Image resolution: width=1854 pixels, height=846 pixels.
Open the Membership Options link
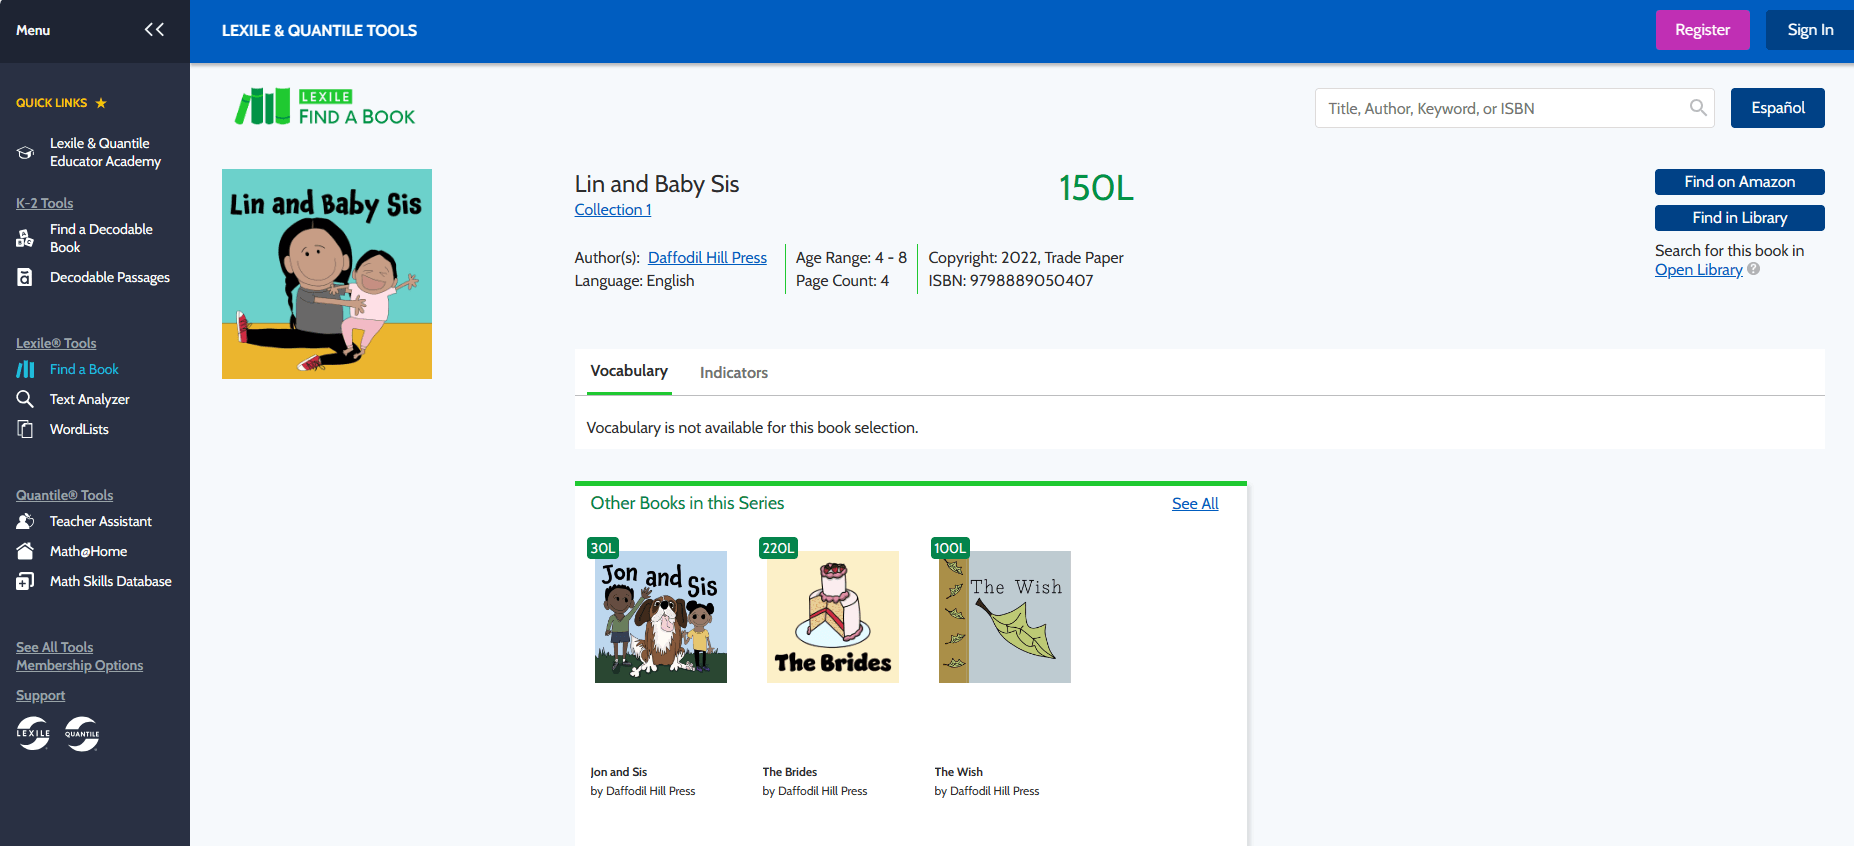pos(79,665)
